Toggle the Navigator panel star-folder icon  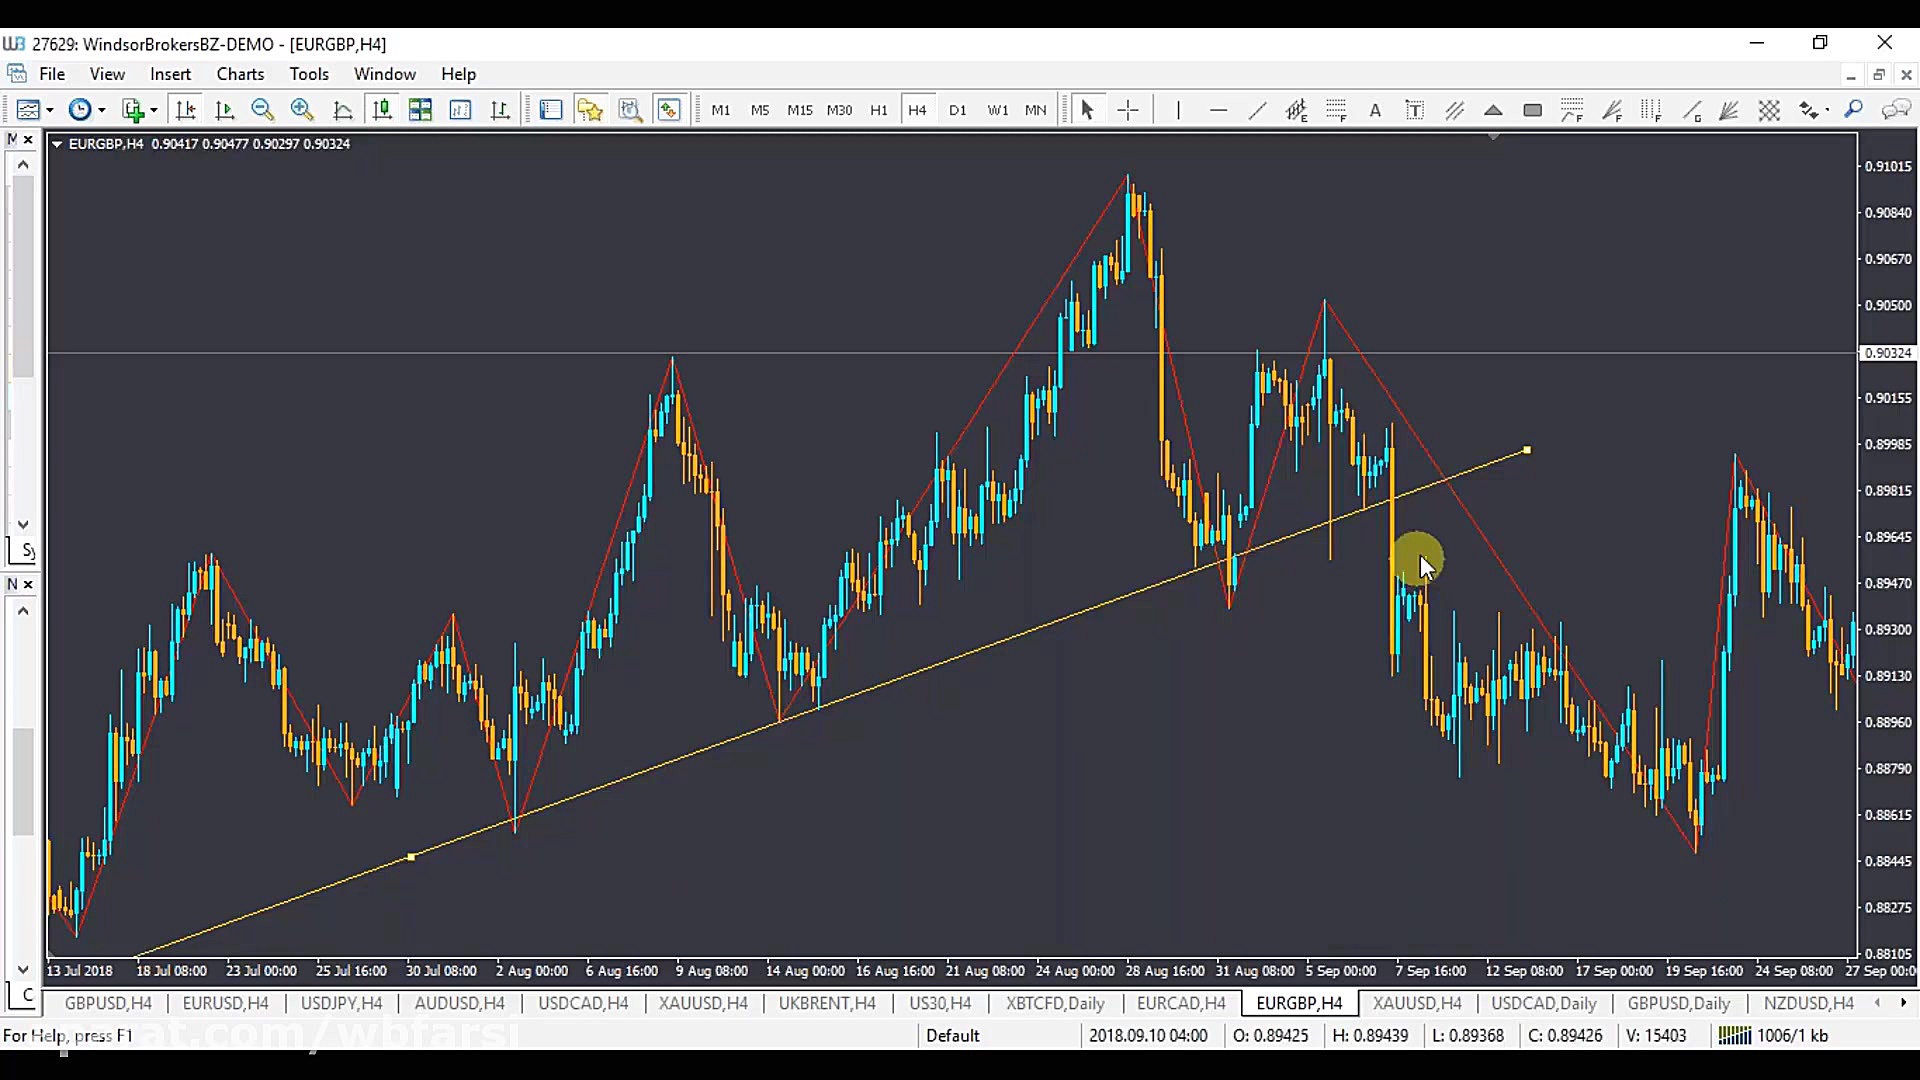(590, 110)
